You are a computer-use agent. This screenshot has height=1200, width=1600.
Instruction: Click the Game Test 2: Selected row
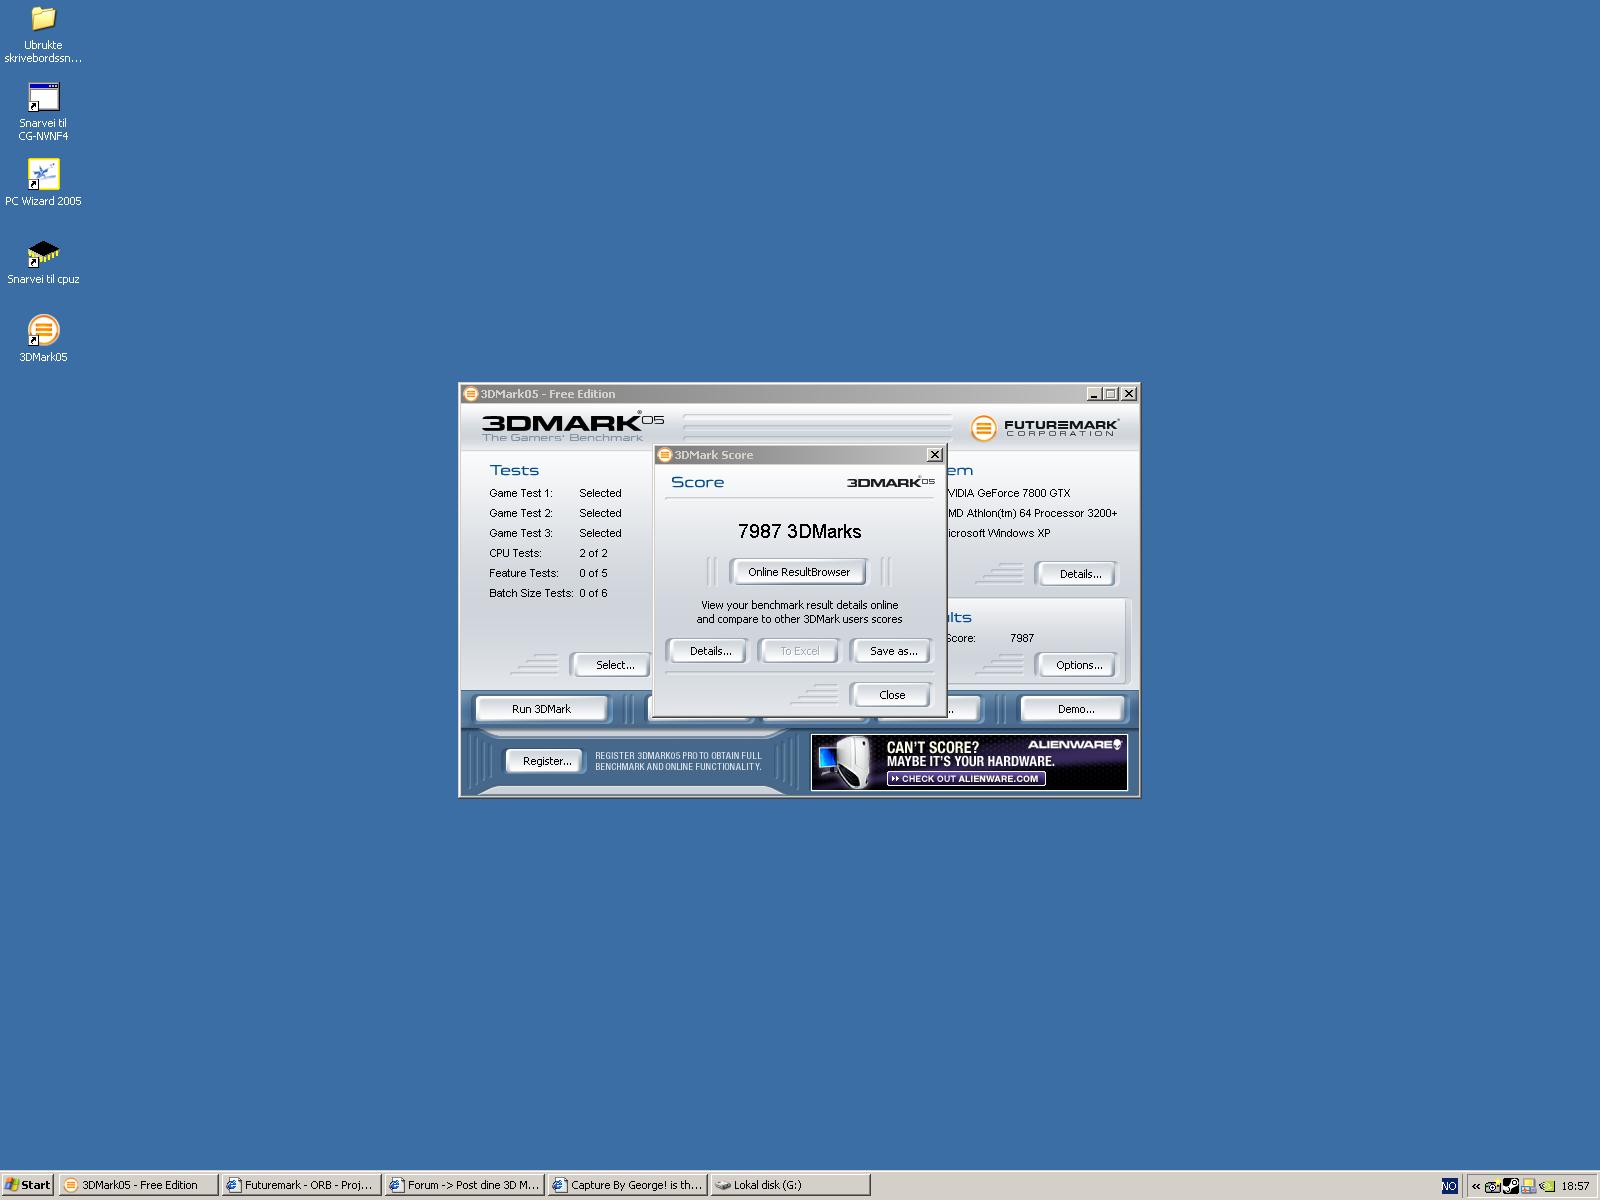tap(555, 513)
